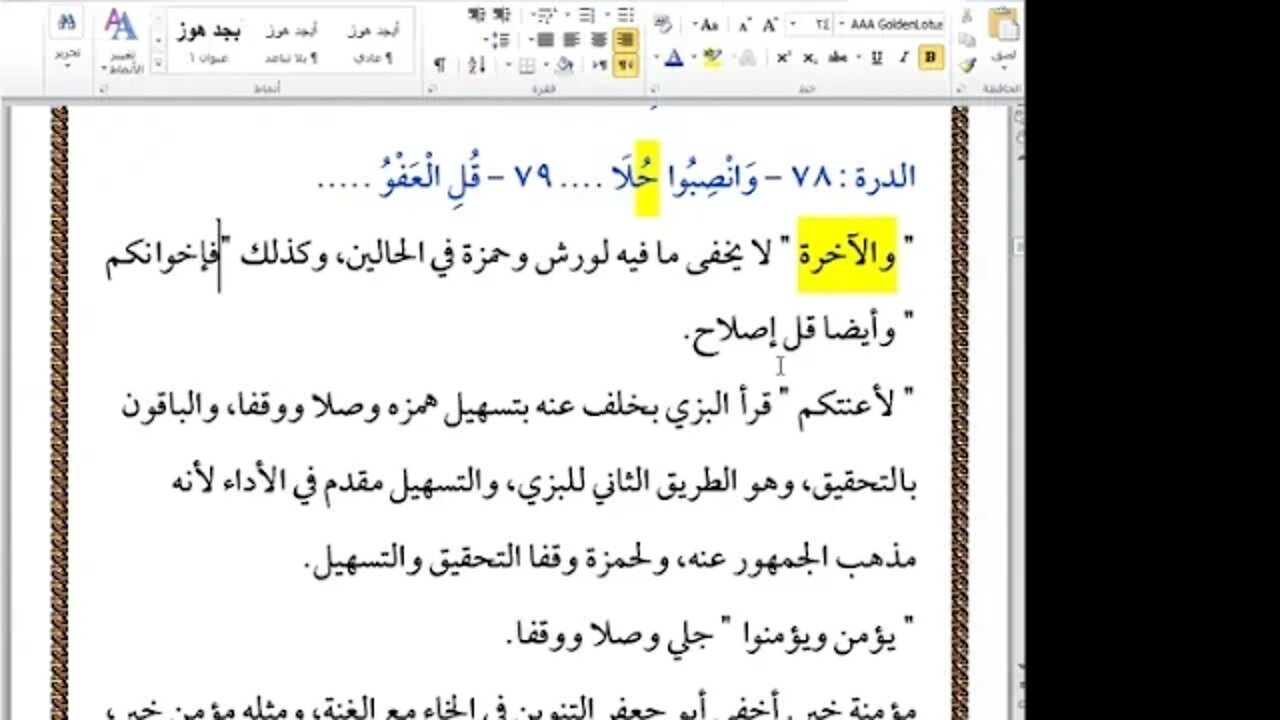Screen dimensions: 1280x720
Task: Toggle Strikethrough abc formatting
Action: tap(837, 57)
